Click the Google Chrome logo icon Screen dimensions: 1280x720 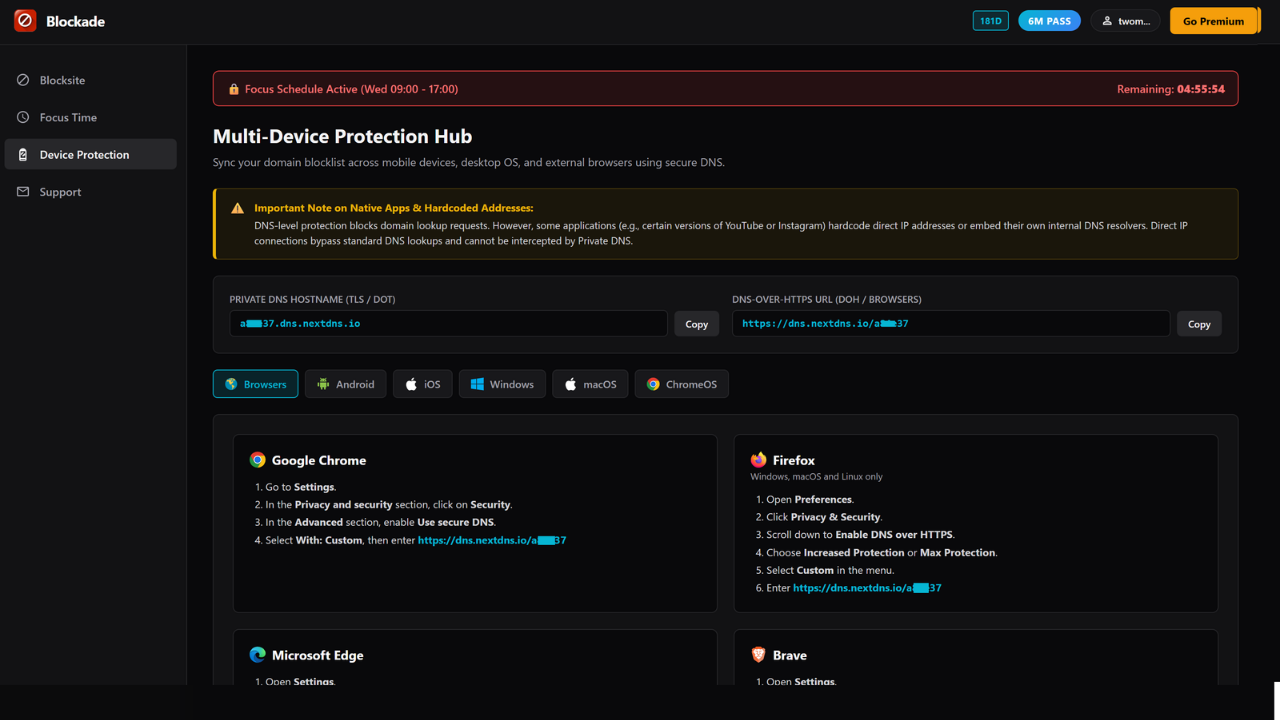[x=258, y=460]
